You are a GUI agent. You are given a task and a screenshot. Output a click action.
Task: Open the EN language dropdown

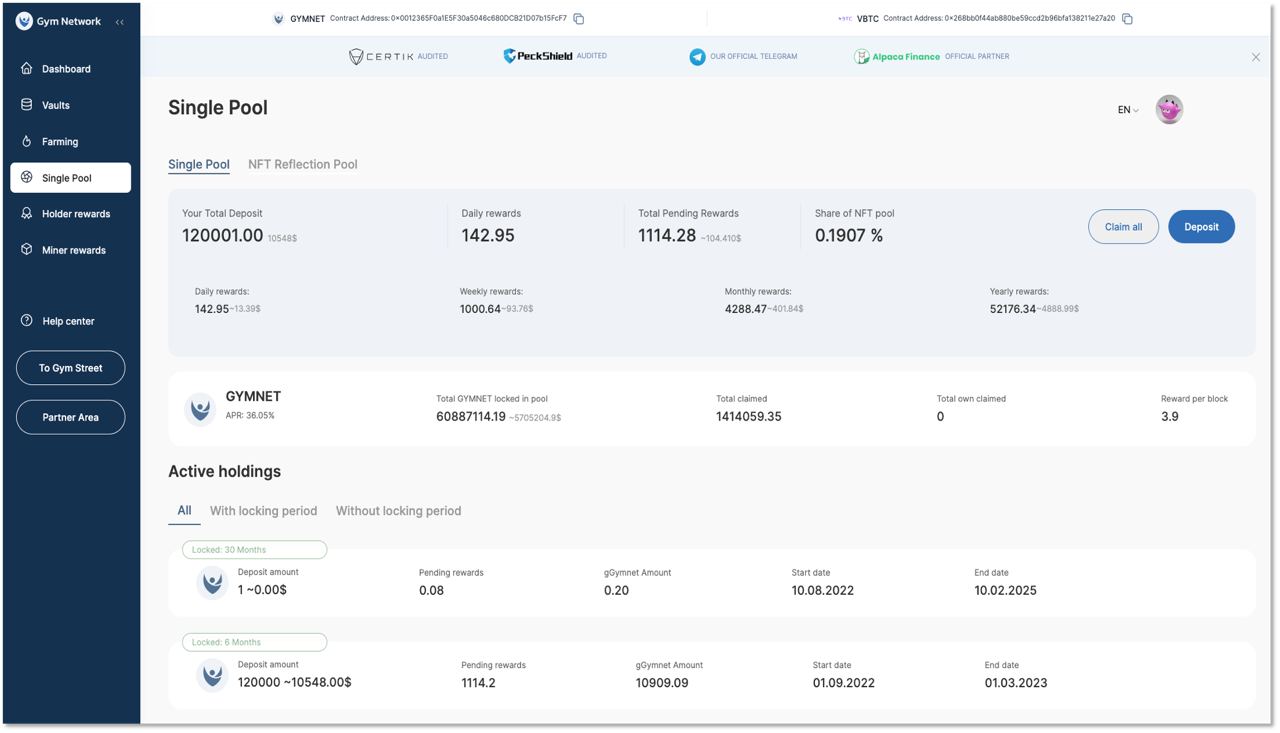(1127, 110)
